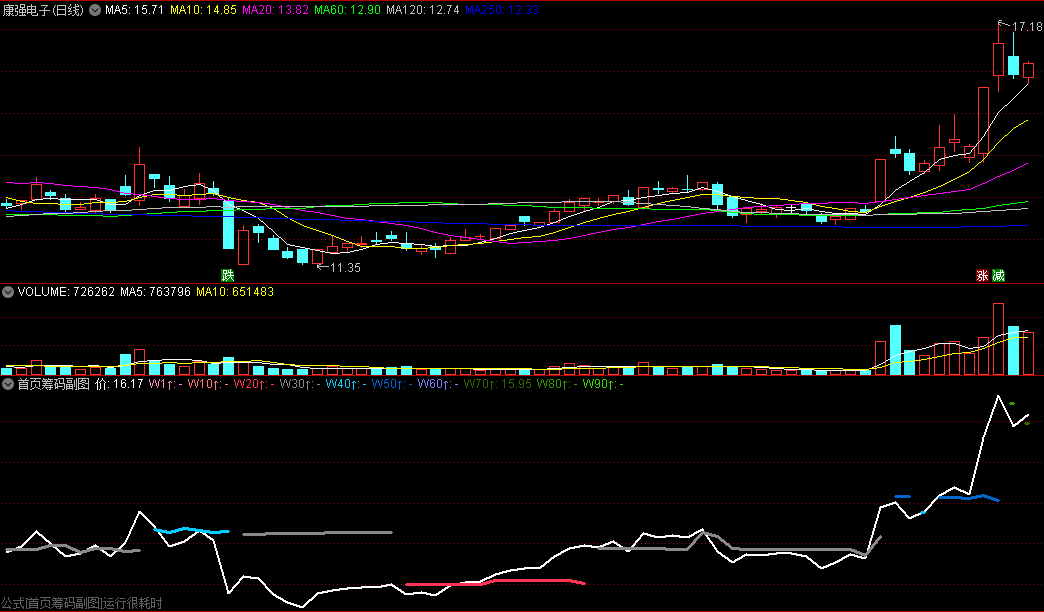Open the dropdown beside 首页筹码副图 indicator

pyautogui.click(x=8, y=384)
